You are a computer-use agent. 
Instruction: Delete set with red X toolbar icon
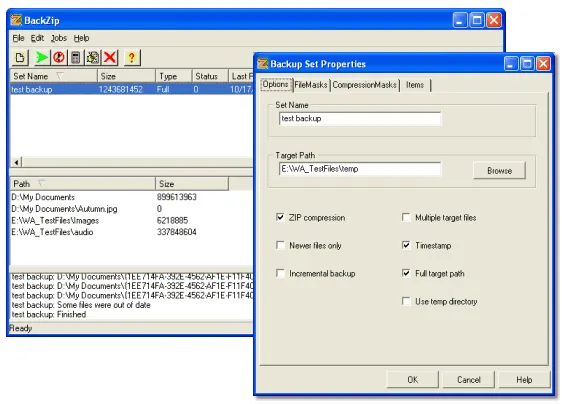pyautogui.click(x=110, y=57)
